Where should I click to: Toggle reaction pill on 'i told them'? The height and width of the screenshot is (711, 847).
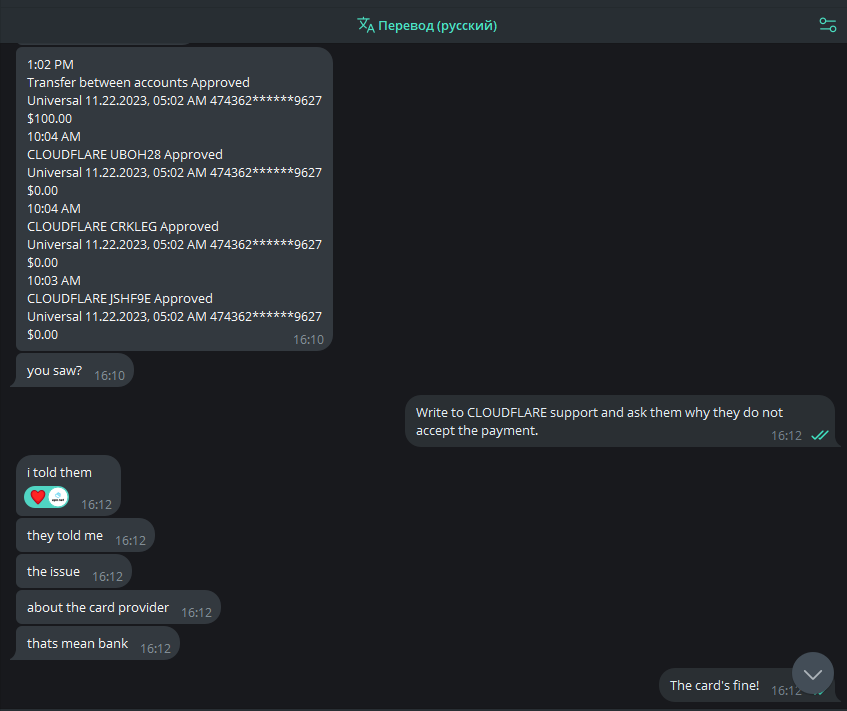coord(46,497)
